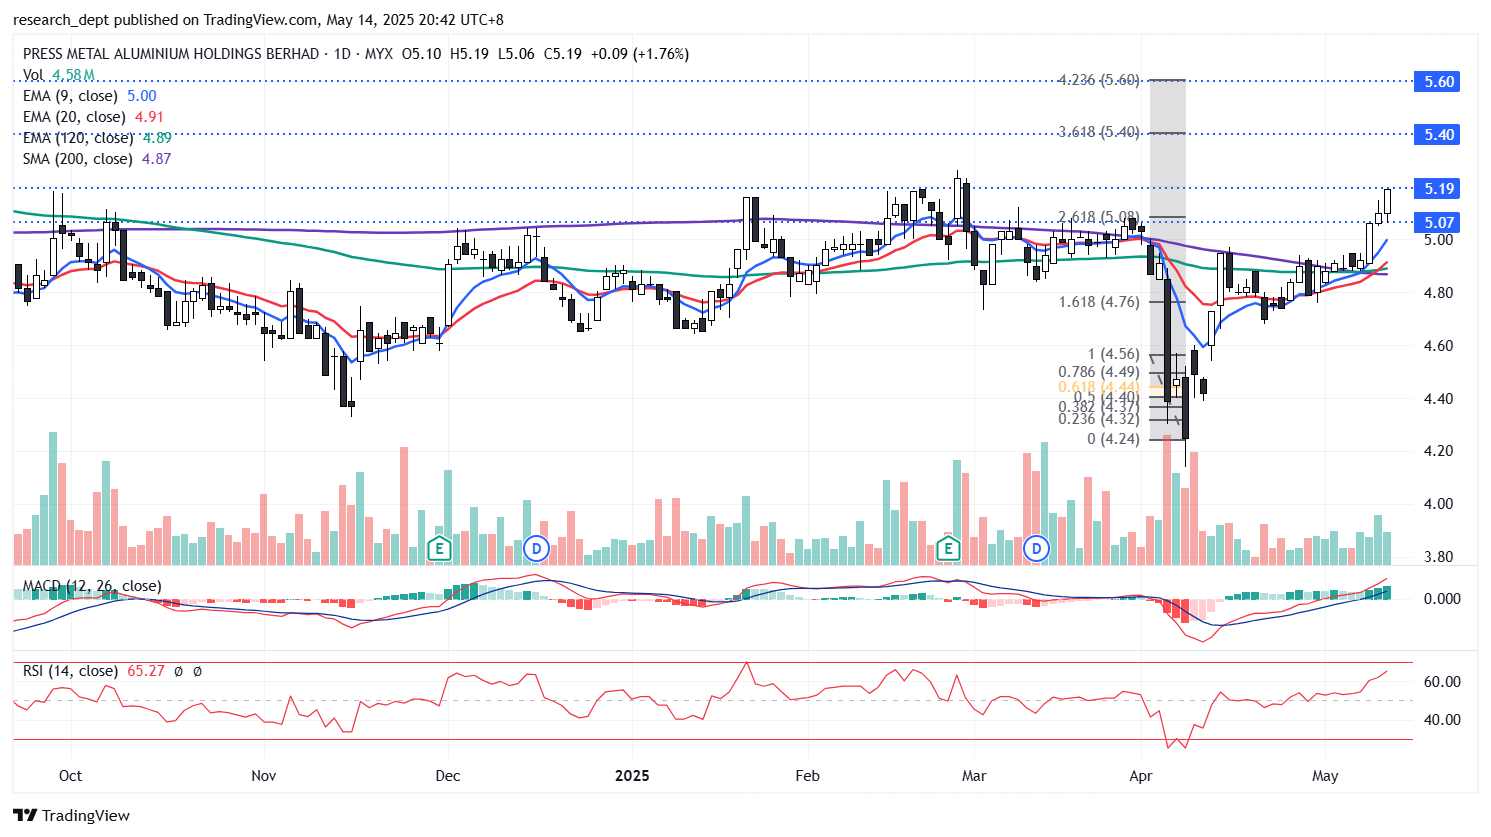Click the May label on time axis
Viewport: 1491px width, 837px height.
click(x=1325, y=776)
